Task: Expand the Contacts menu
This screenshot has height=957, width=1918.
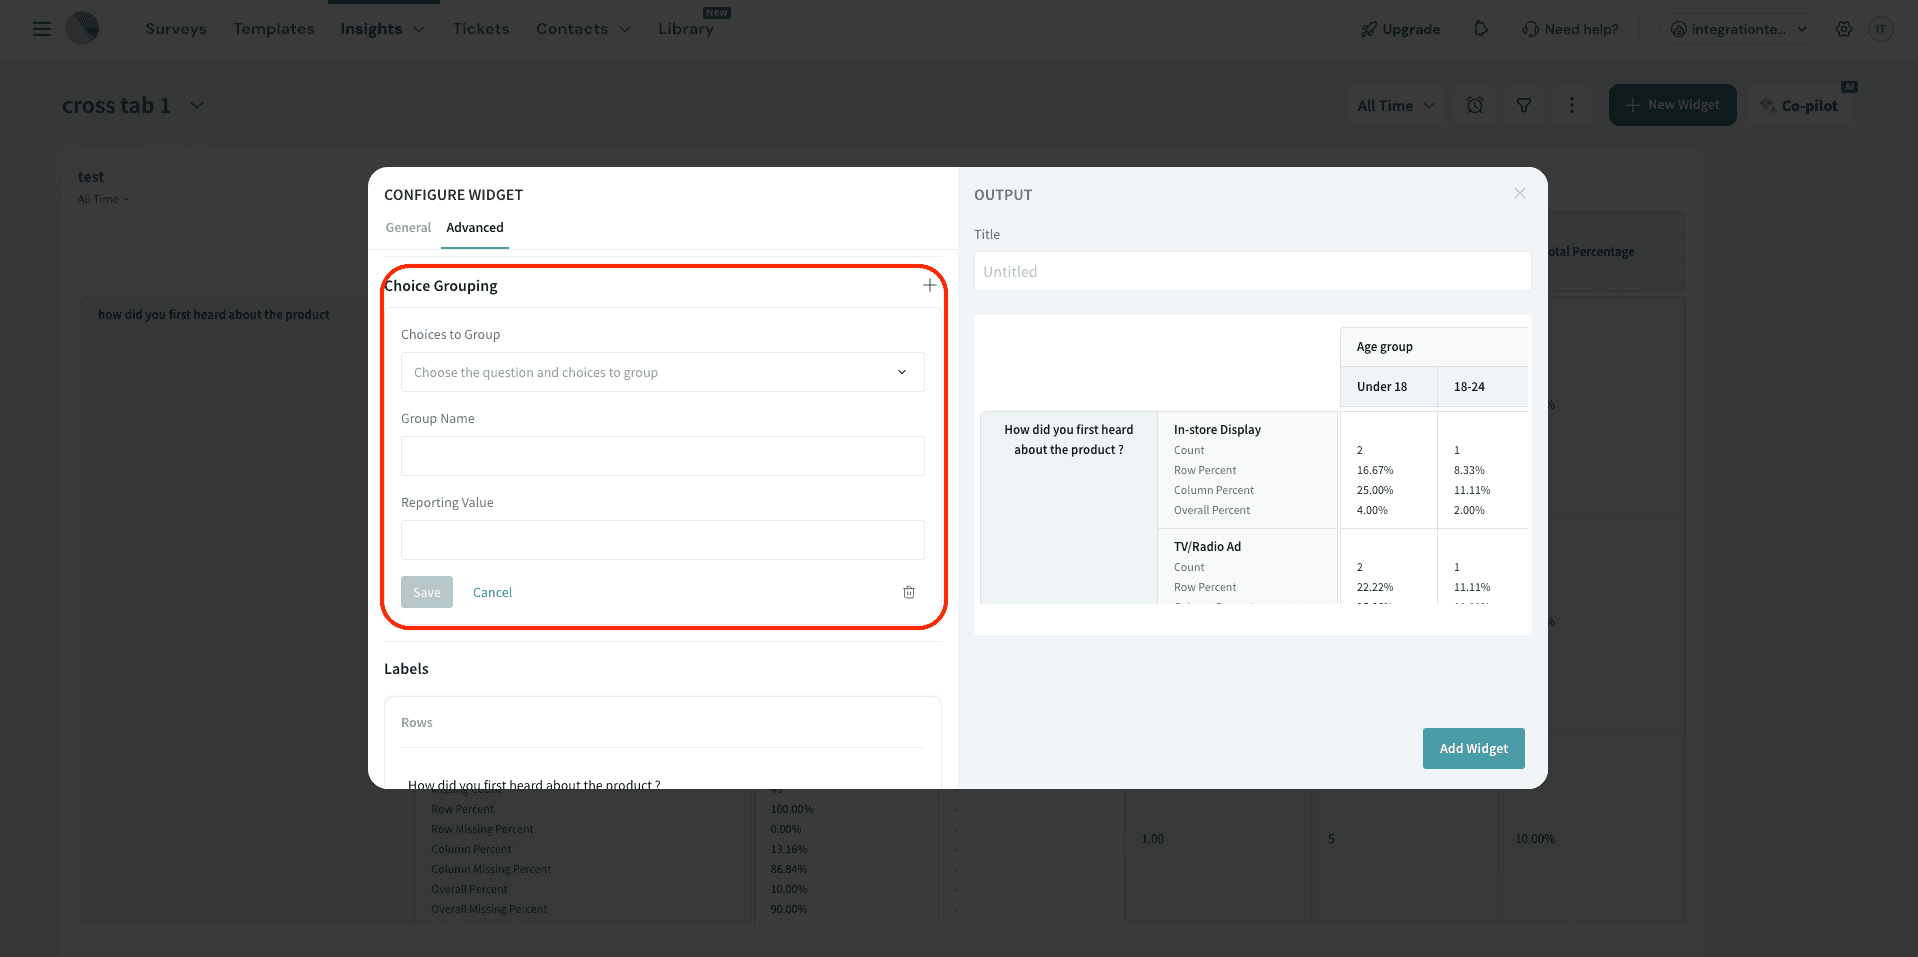Action: tap(583, 29)
